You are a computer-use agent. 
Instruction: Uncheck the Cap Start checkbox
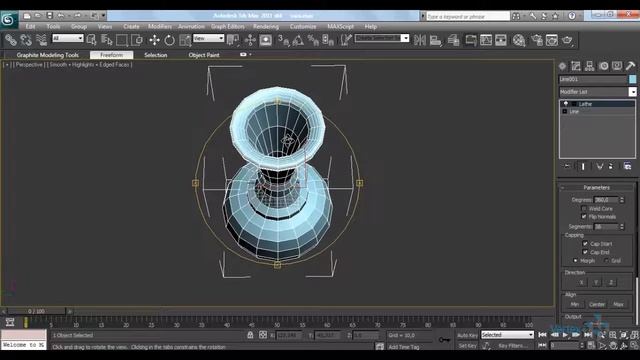click(585, 243)
